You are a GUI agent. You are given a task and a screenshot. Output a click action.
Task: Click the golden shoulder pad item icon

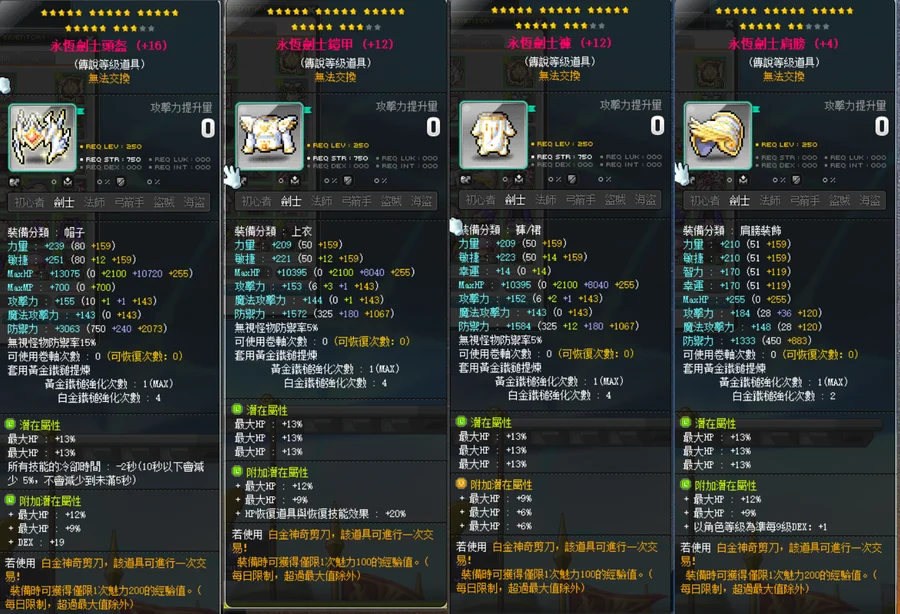tap(717, 135)
